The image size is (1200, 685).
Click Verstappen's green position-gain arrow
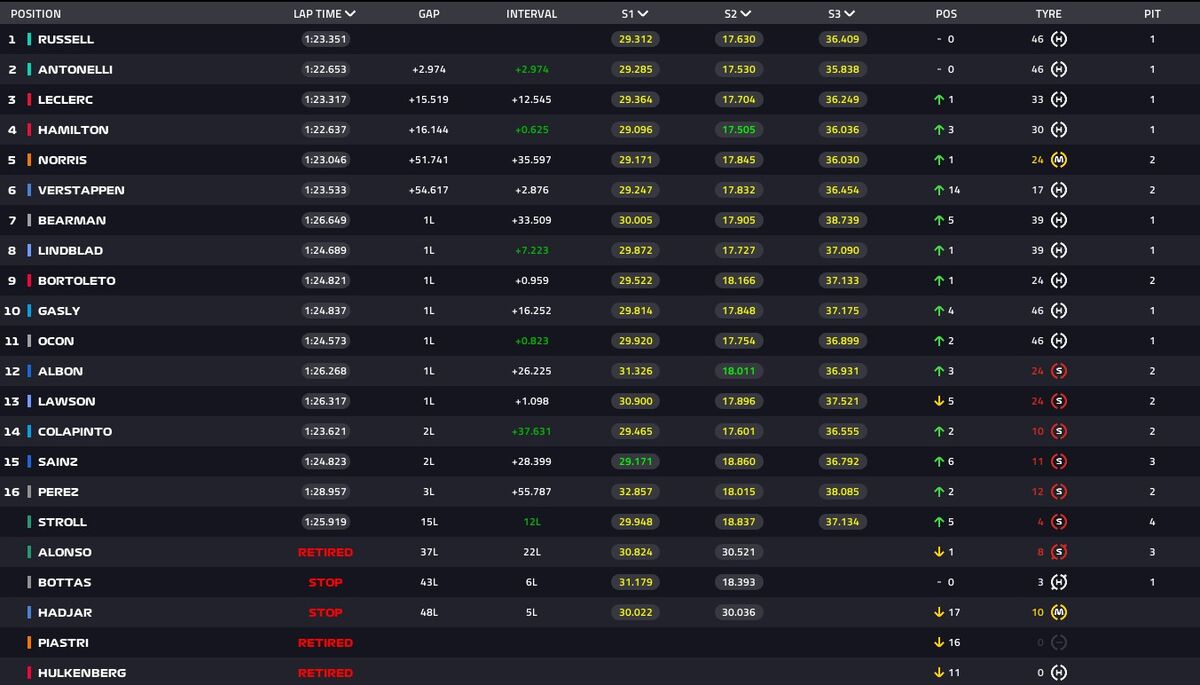point(939,190)
